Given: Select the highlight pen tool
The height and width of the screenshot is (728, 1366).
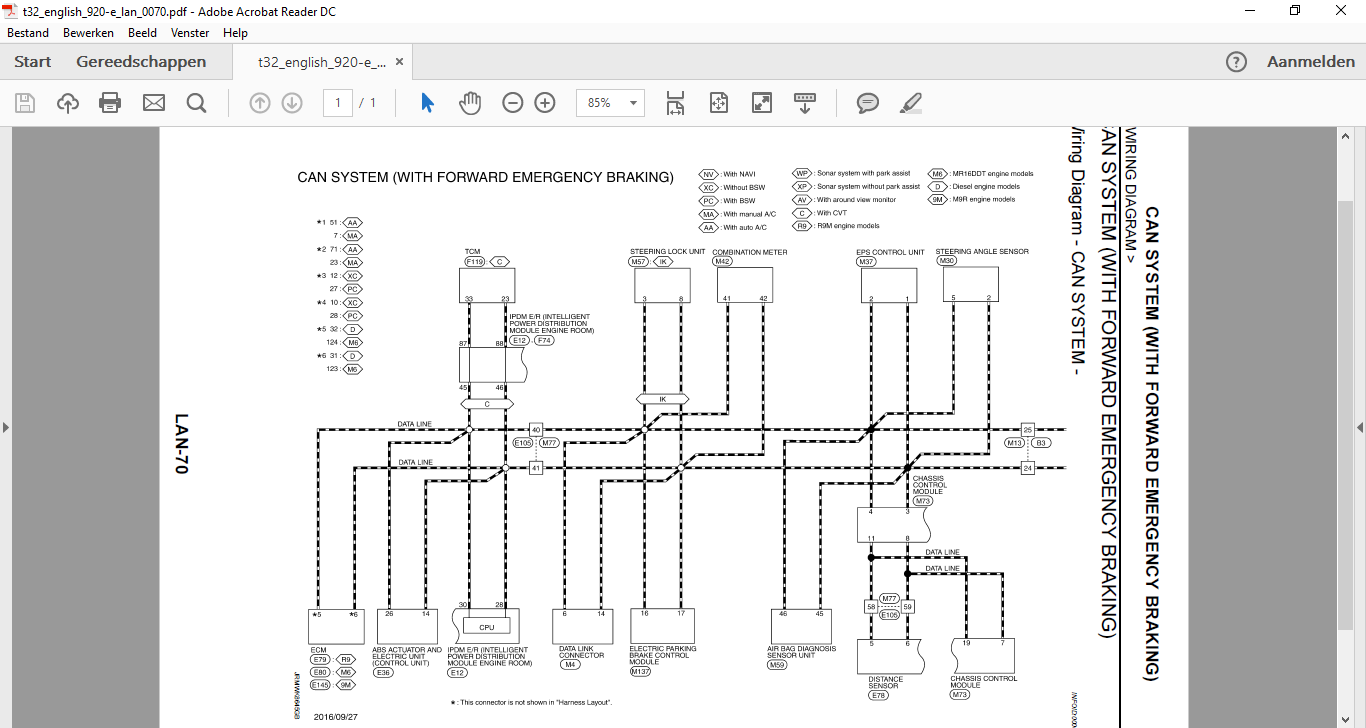Looking at the screenshot, I should tap(911, 103).
